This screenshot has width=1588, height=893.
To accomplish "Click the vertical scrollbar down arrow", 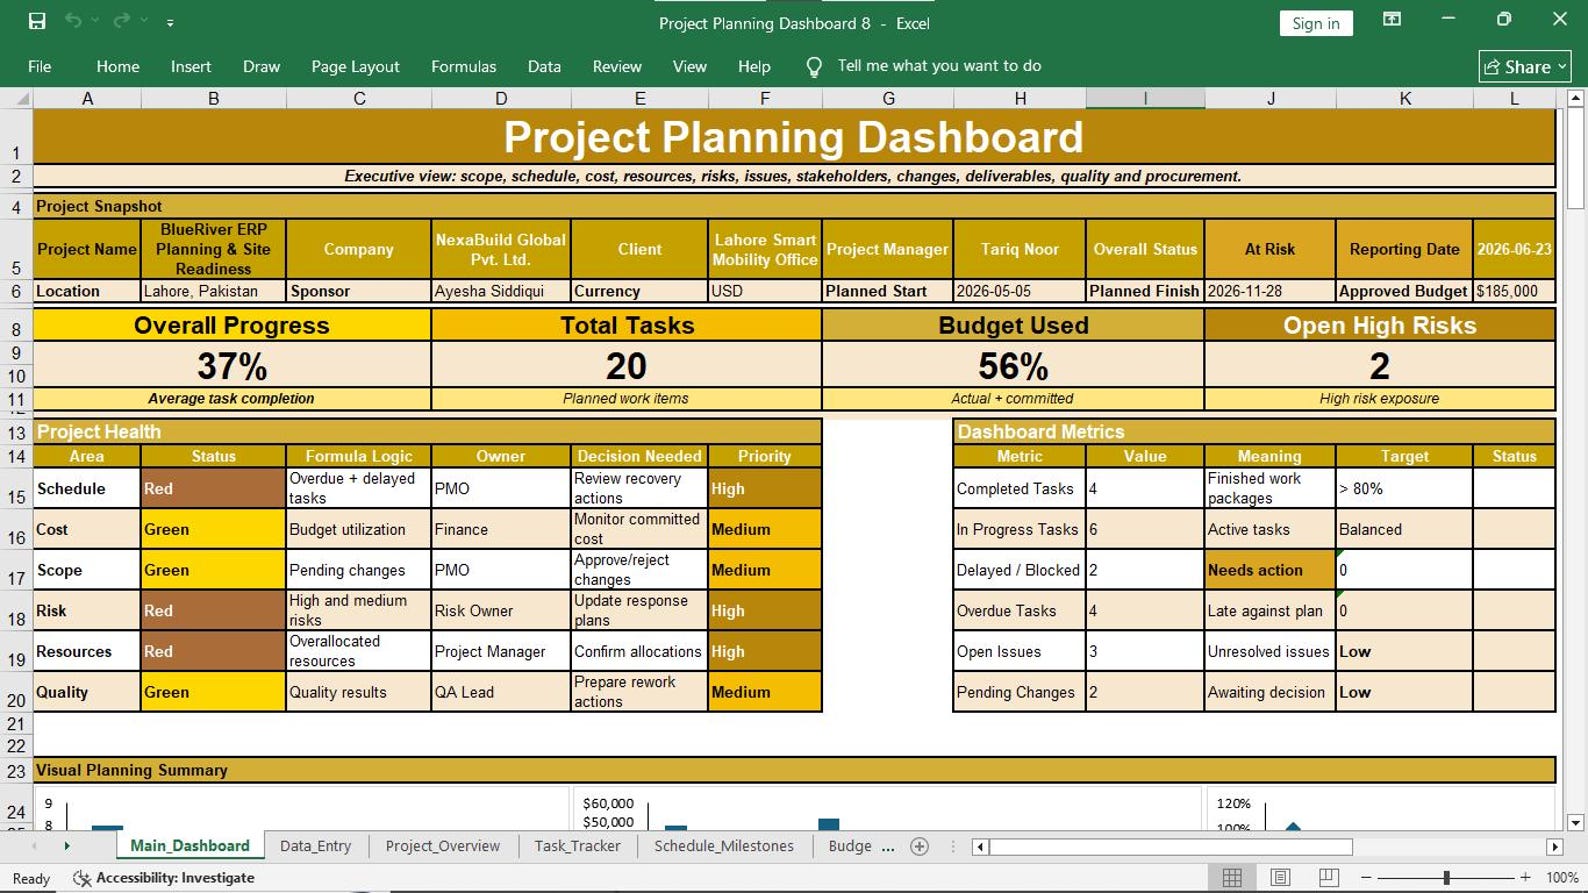I will point(1575,823).
